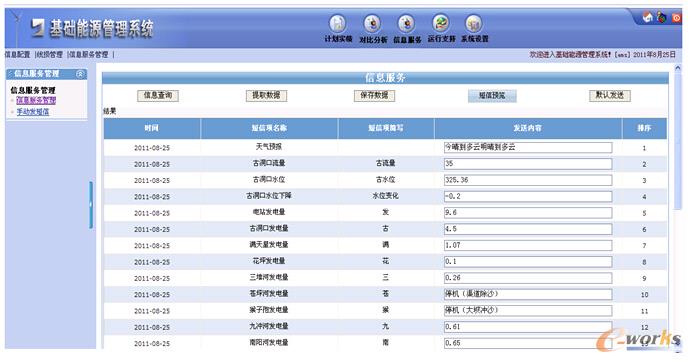This screenshot has height=362, width=691.
Task: Click the 天气预报 send content field
Action: click(528, 147)
